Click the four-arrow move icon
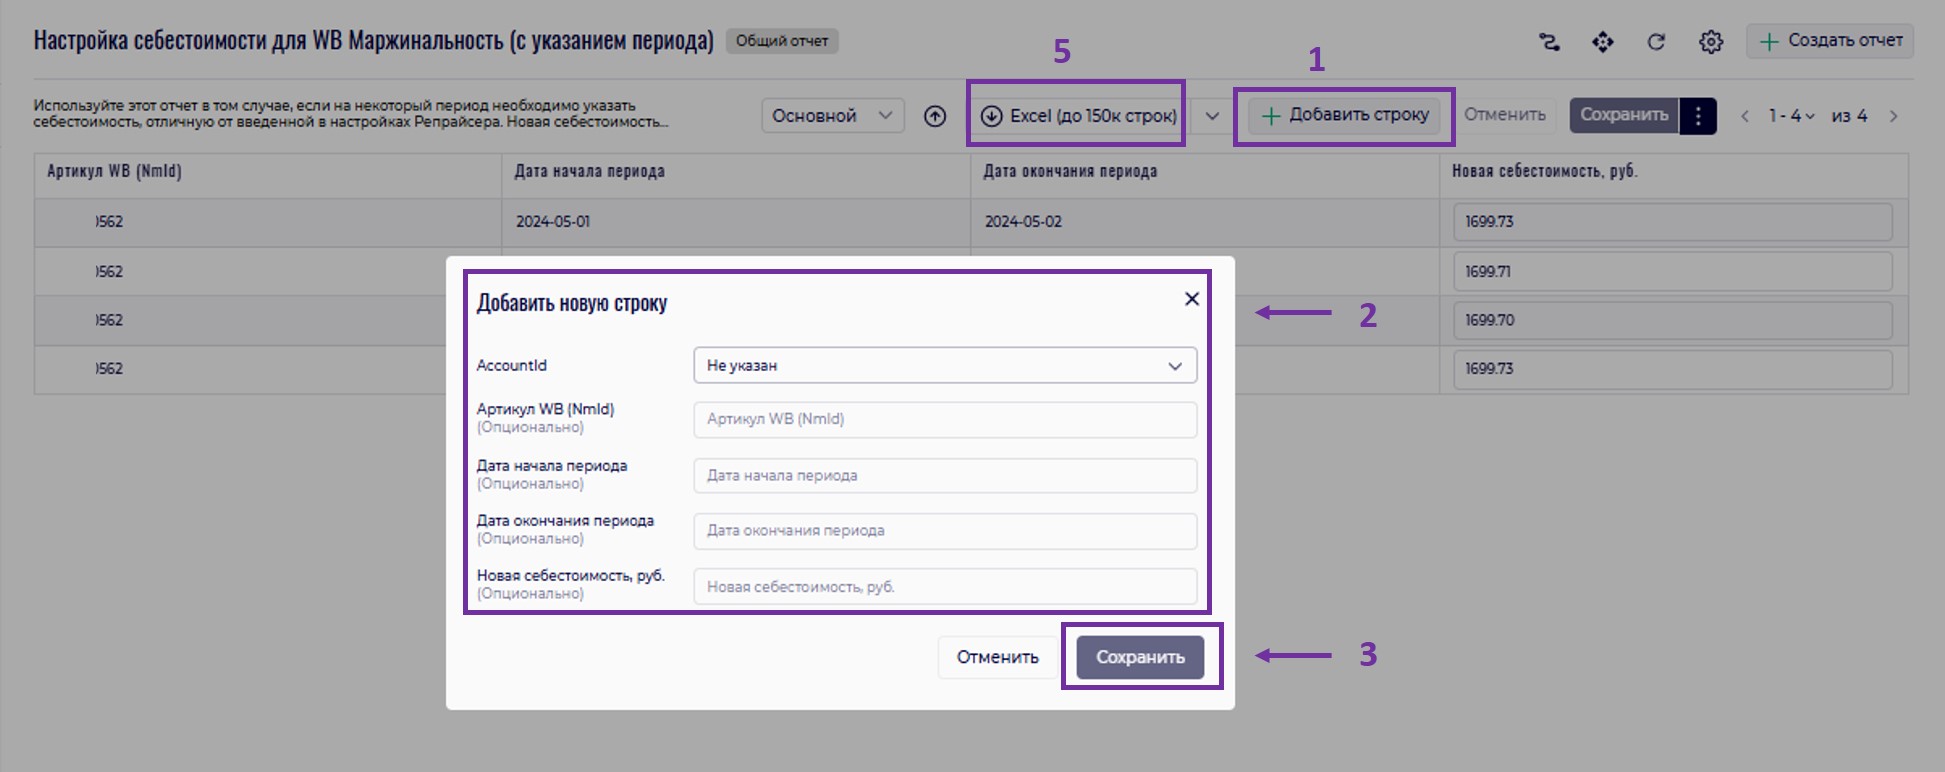 point(1603,42)
